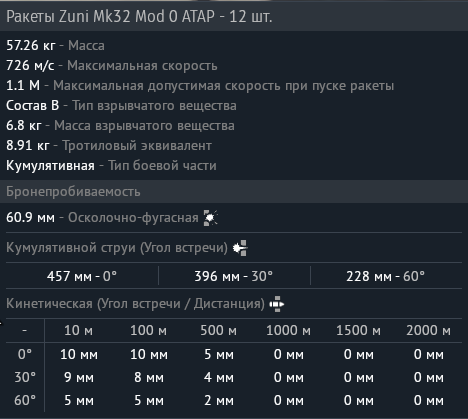Image resolution: width=468 pixels, height=419 pixels.
Task: Click 'Кинетическая (Угол встречи / Дистанция)' heading
Action: (135, 304)
